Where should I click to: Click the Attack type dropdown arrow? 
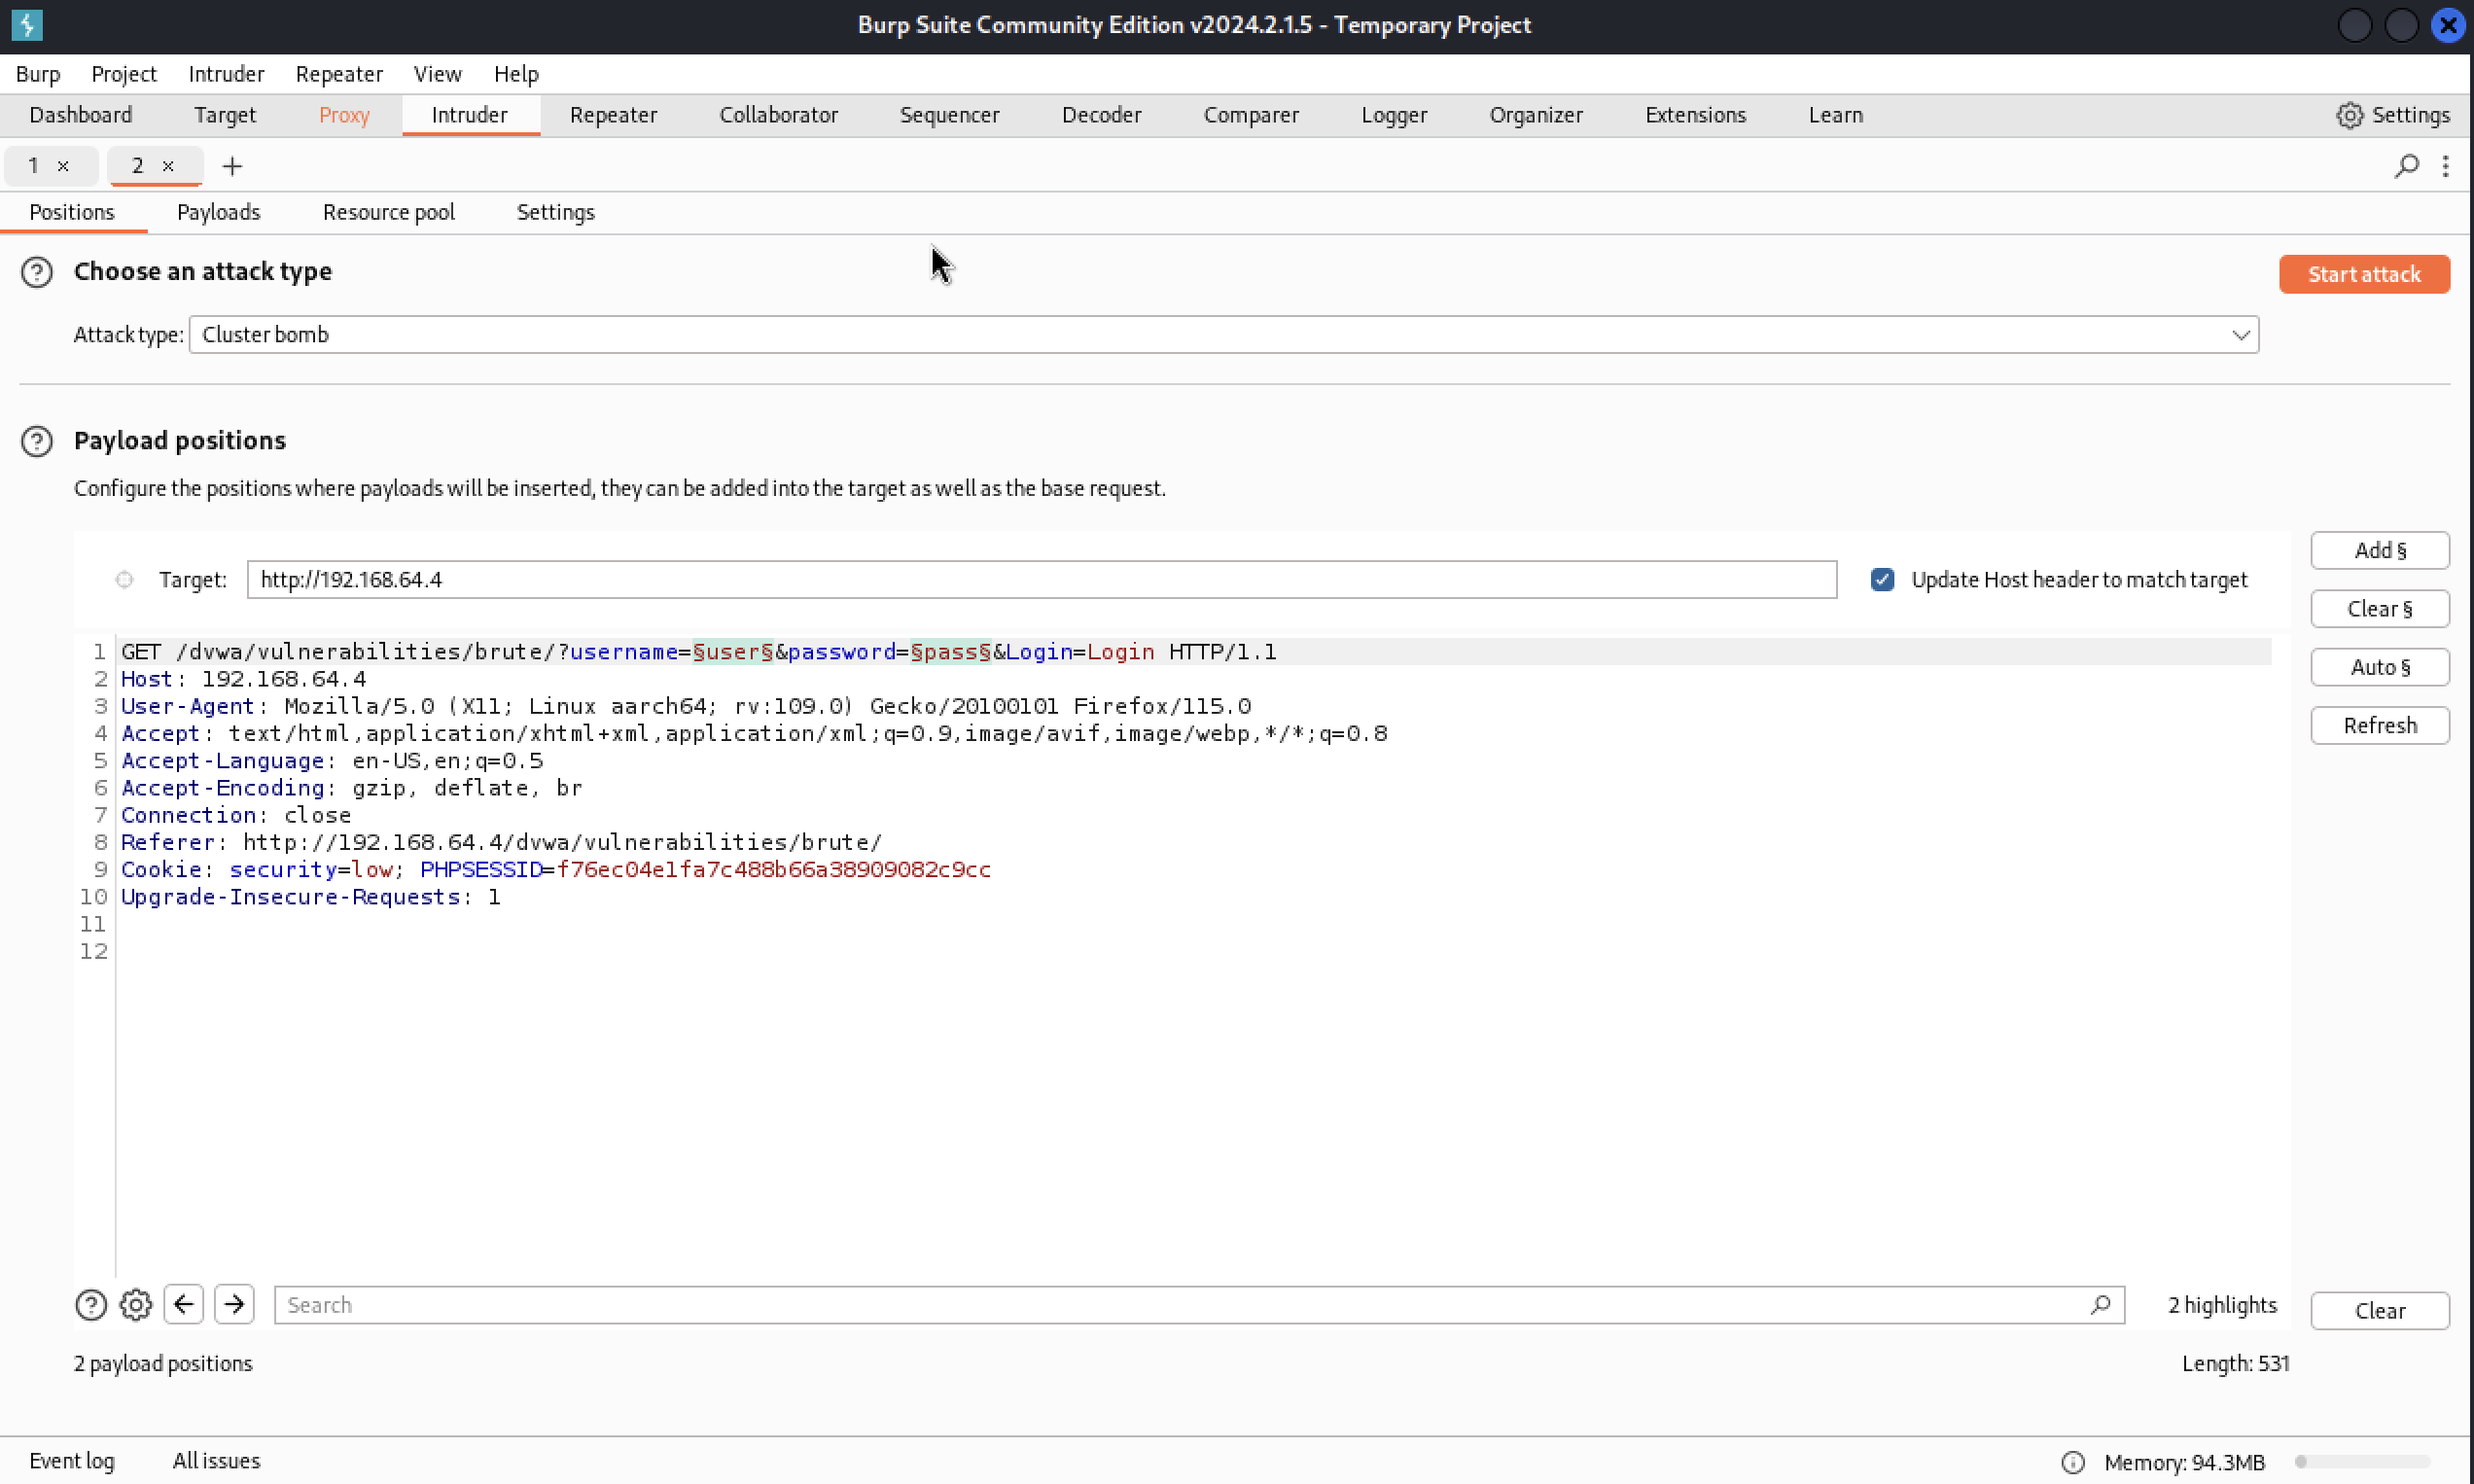[x=2240, y=335]
